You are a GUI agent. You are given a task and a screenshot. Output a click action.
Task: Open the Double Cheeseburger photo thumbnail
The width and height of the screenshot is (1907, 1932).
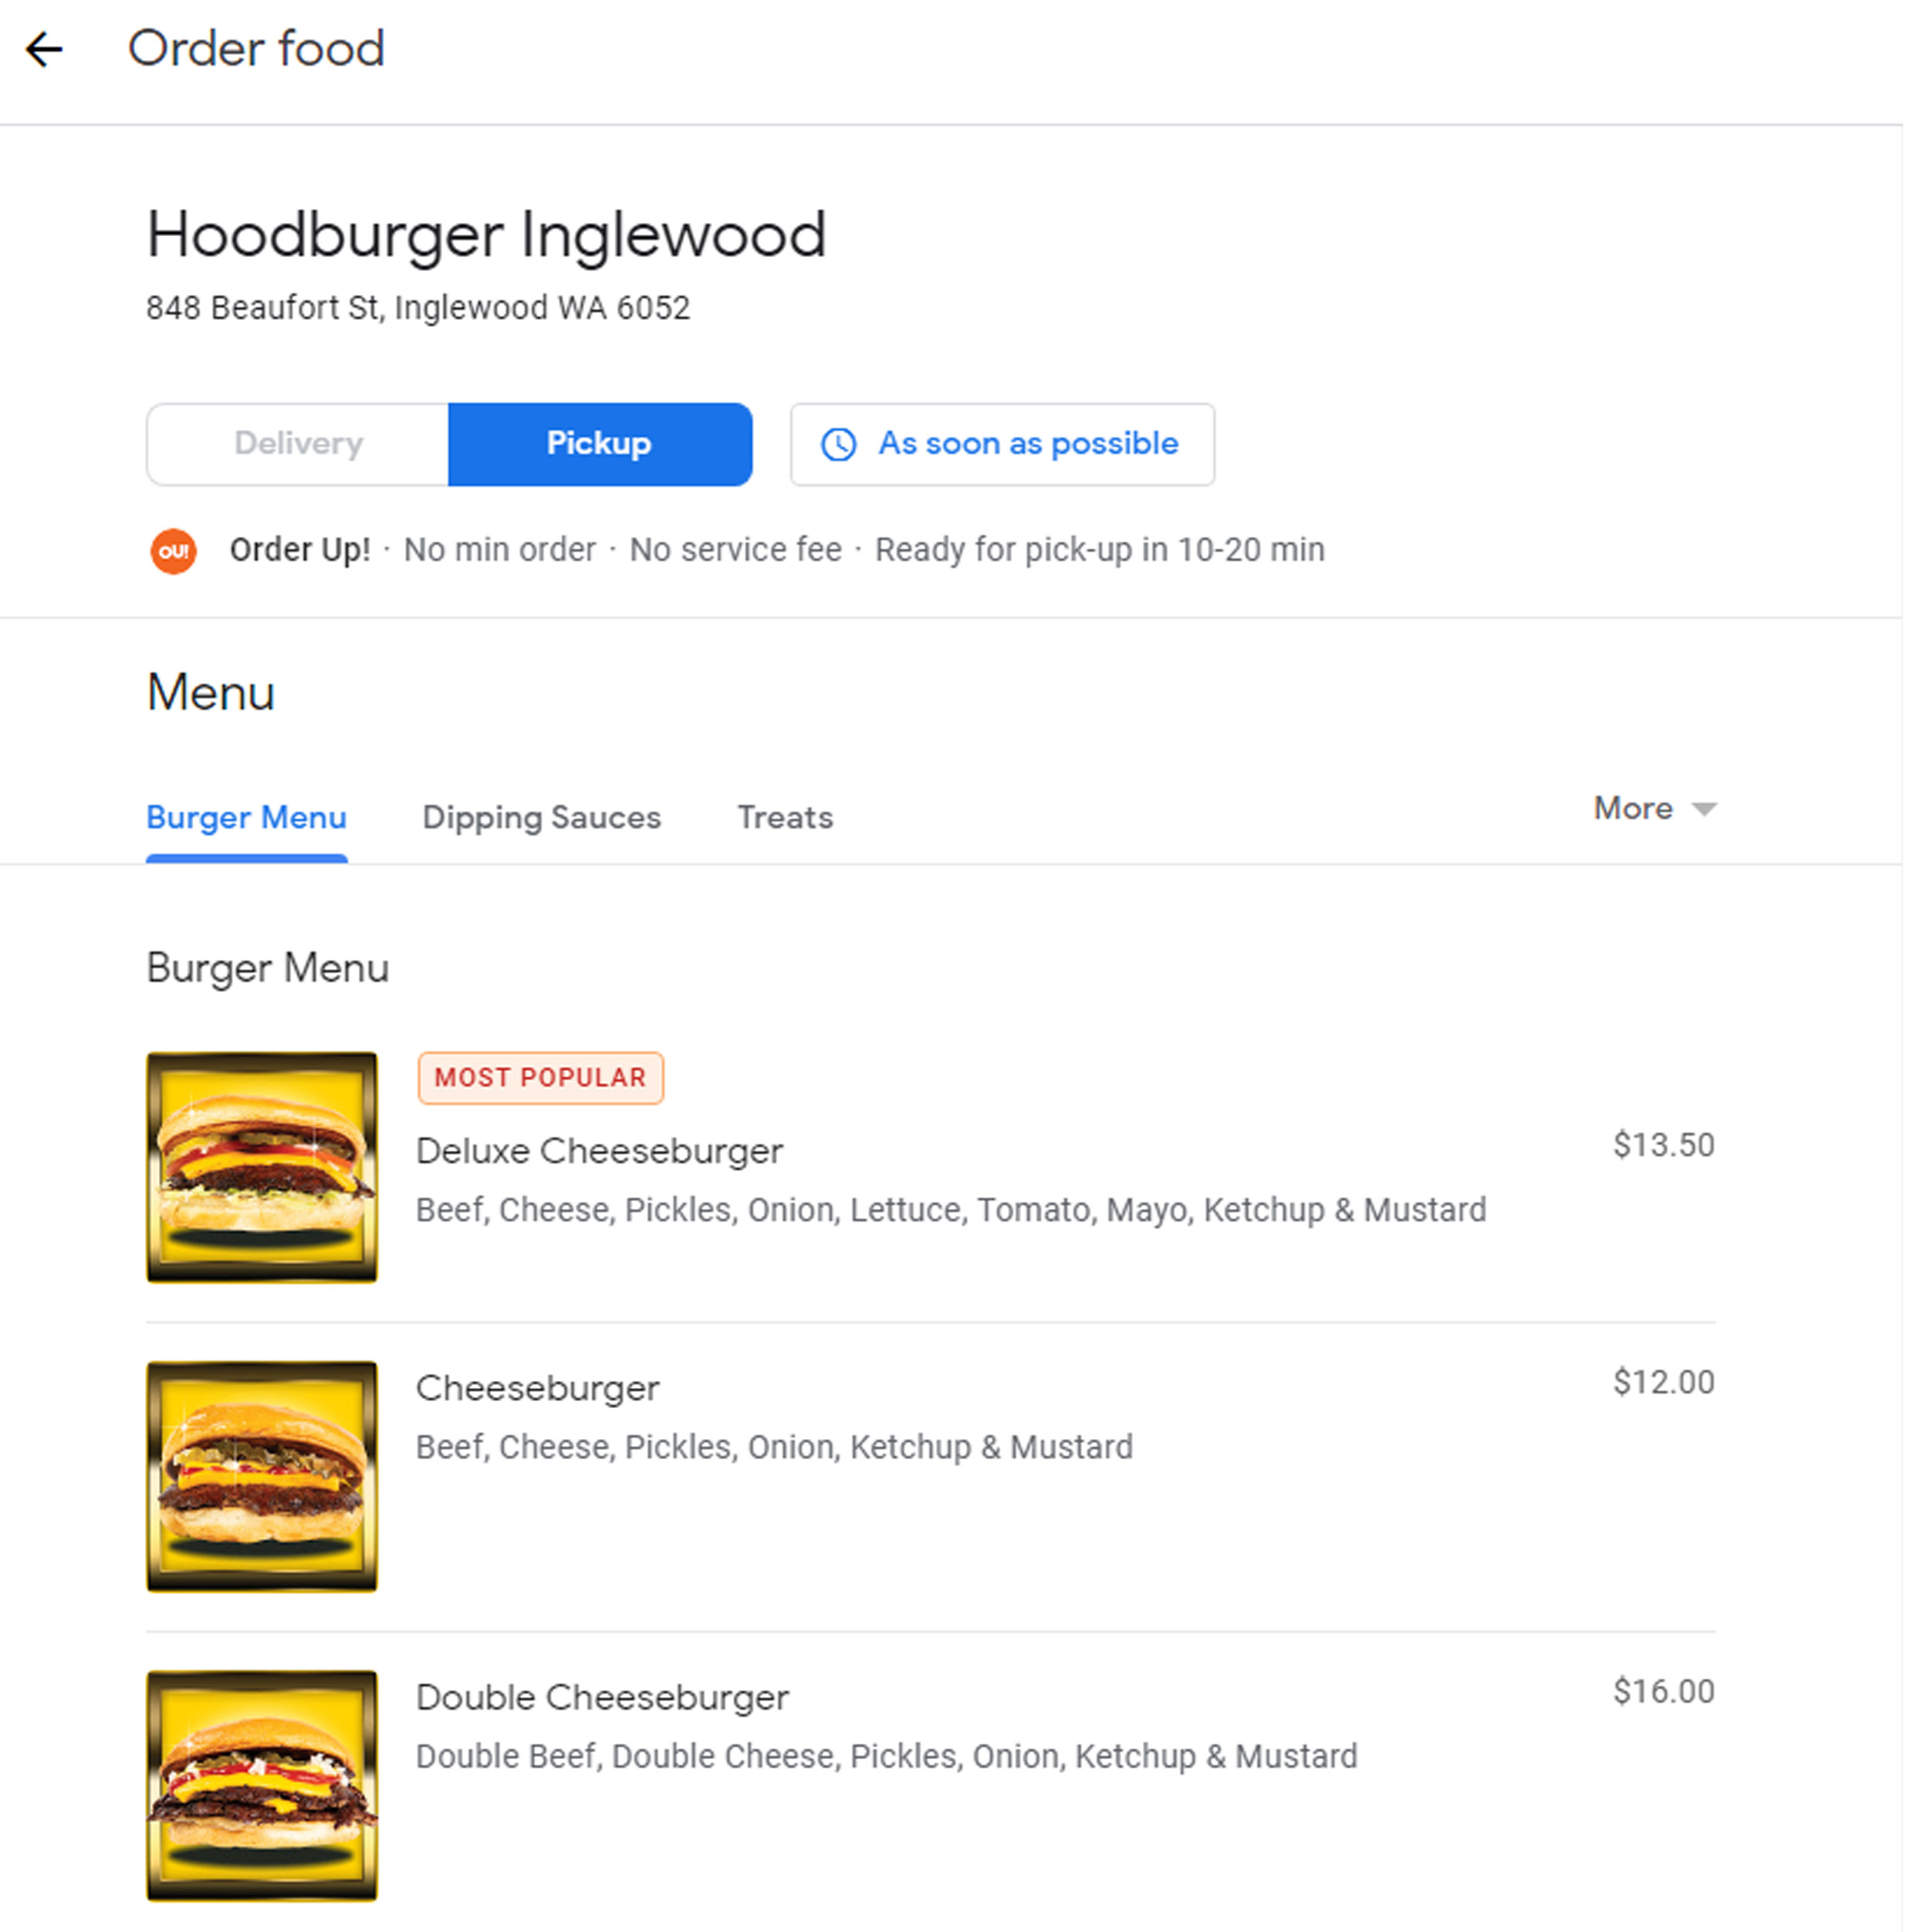tap(262, 1785)
